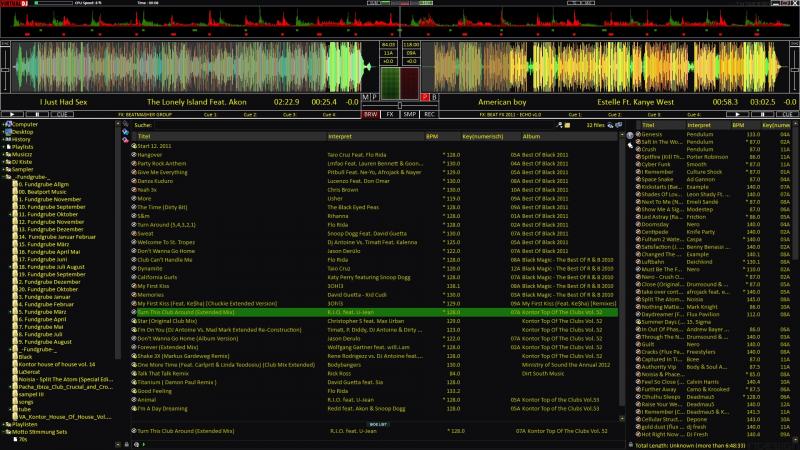The width and height of the screenshot is (800, 450).
Task: Select Kontor house of house vol. 14 folder
Action: [x=57, y=364]
